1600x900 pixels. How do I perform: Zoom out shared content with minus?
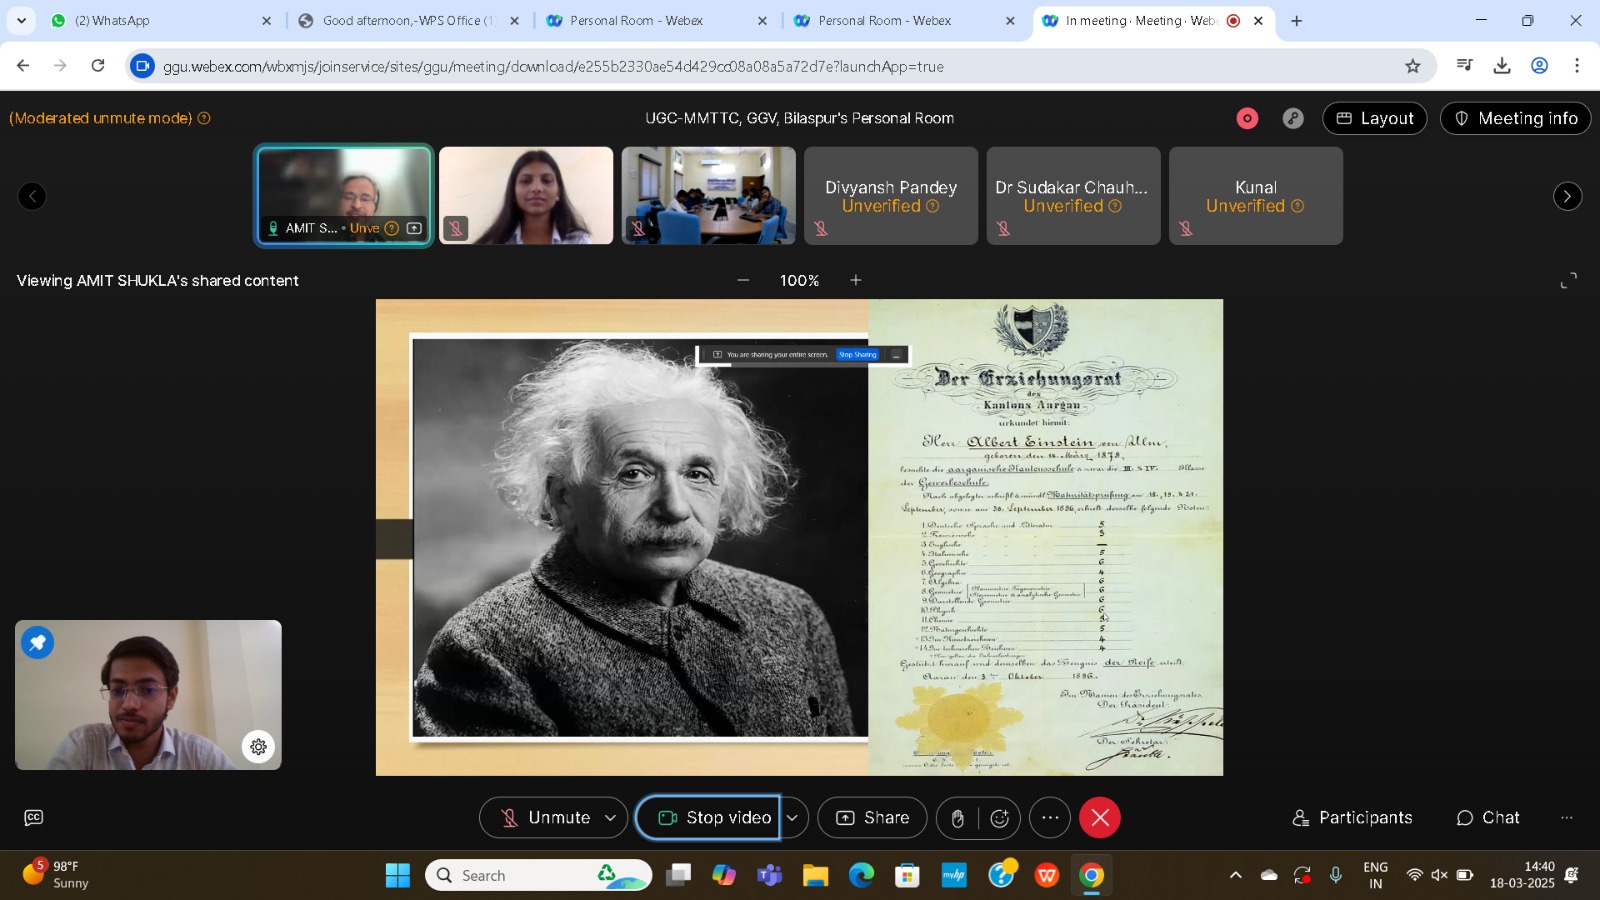click(x=743, y=280)
